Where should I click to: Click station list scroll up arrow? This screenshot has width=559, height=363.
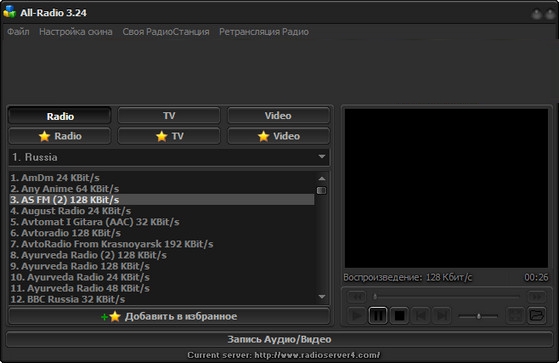(322, 178)
